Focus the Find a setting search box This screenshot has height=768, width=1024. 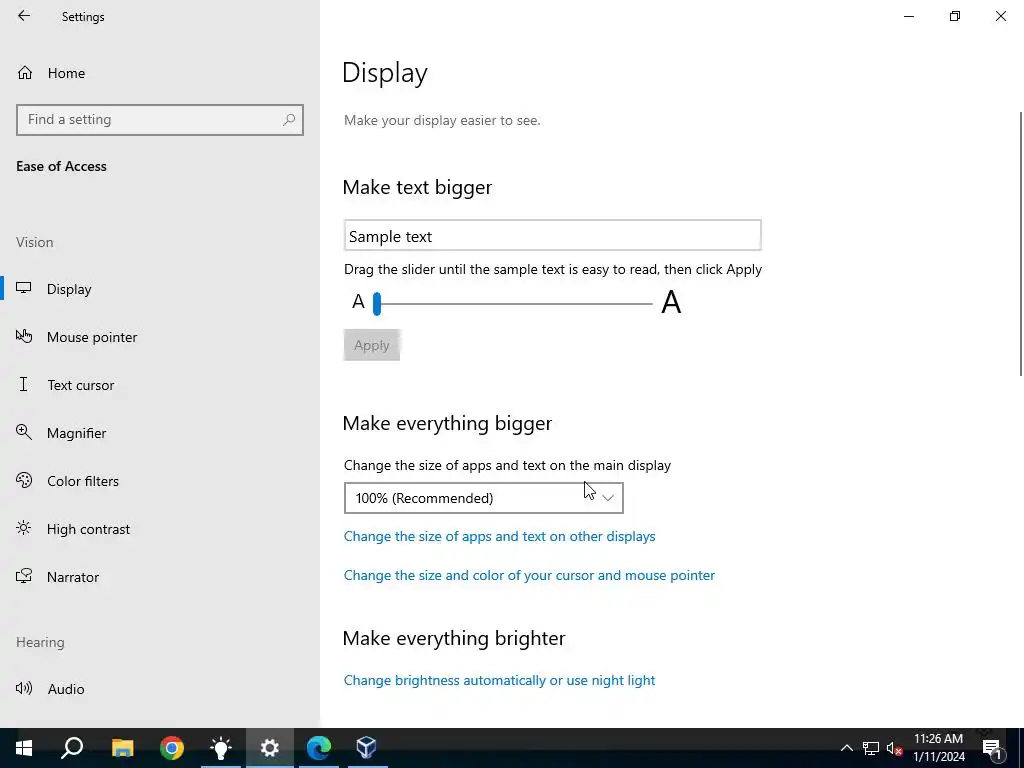coord(160,120)
